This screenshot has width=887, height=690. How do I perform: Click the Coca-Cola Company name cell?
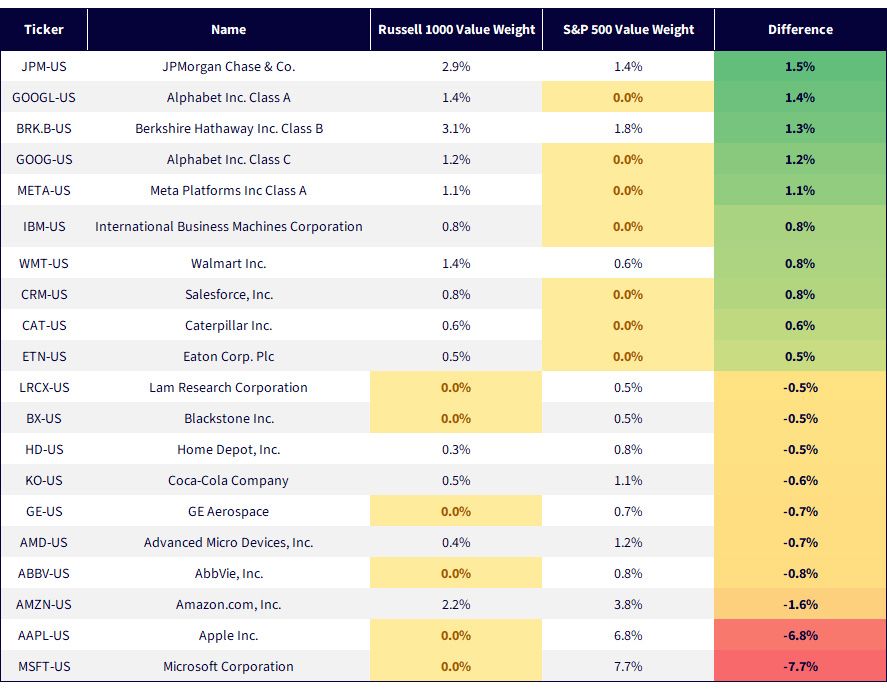229,480
